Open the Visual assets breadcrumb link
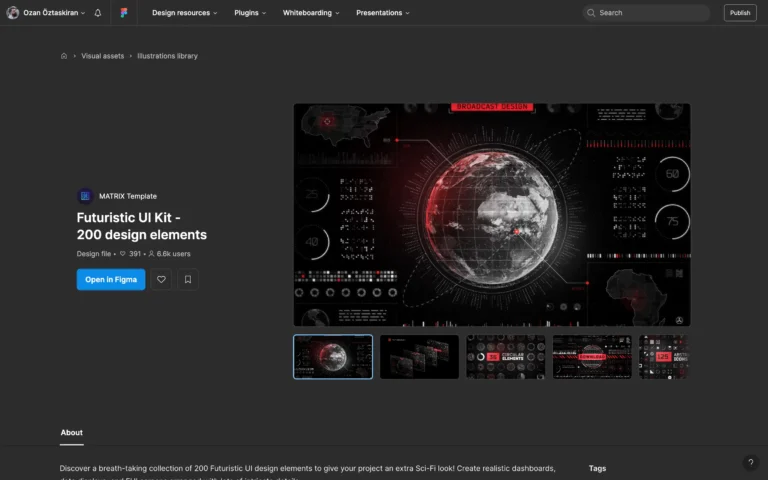This screenshot has height=480, width=768. point(102,56)
